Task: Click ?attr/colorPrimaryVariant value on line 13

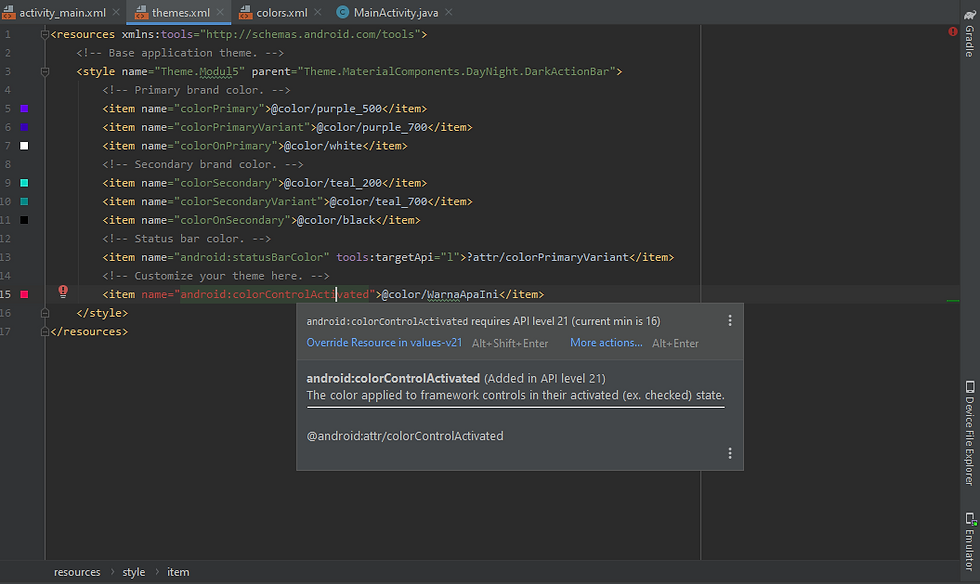Action: [548, 257]
